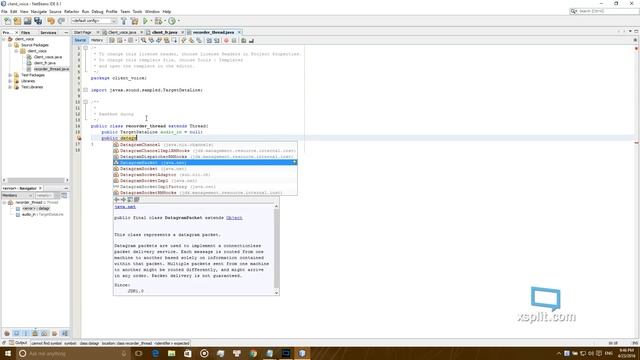
Task: Click the Redo toolbar icon
Action: 61,21
